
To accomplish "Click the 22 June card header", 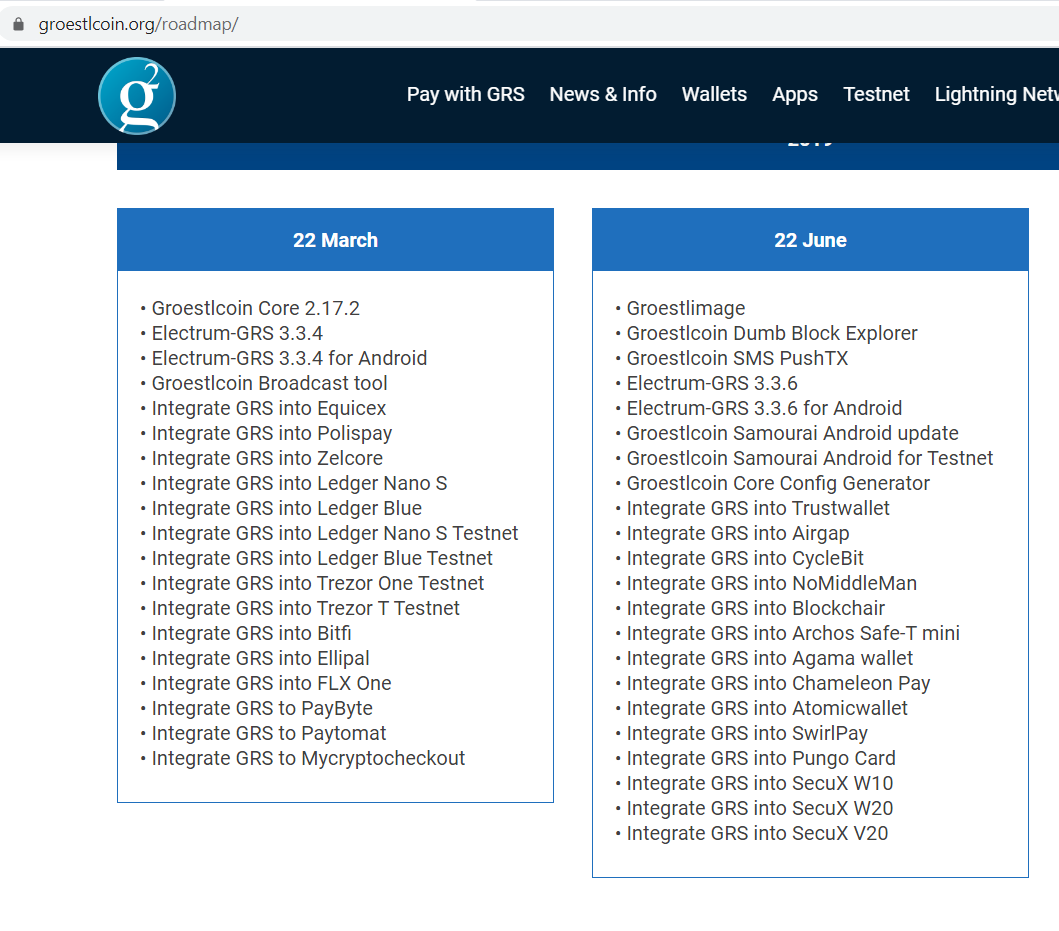I will [810, 240].
